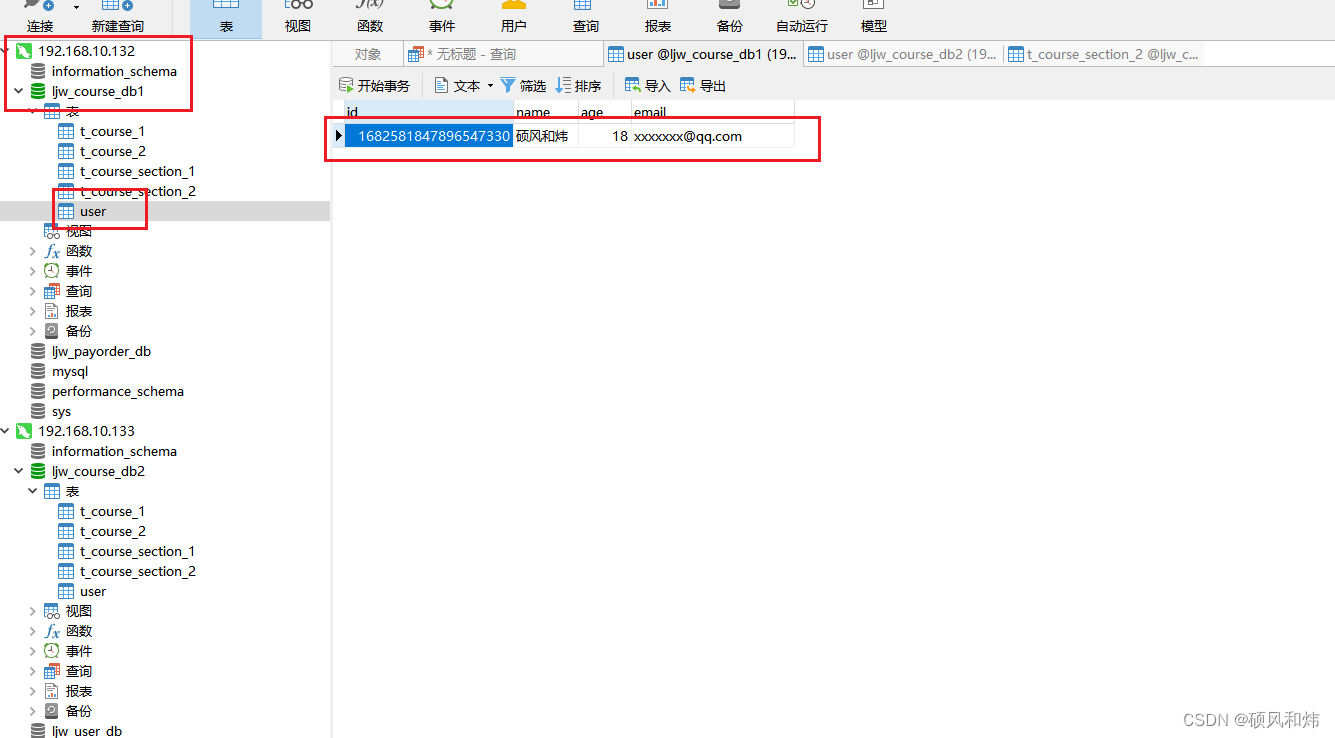Open the dropdown arrow beside 连接
The height and width of the screenshot is (738, 1335).
tap(75, 7)
